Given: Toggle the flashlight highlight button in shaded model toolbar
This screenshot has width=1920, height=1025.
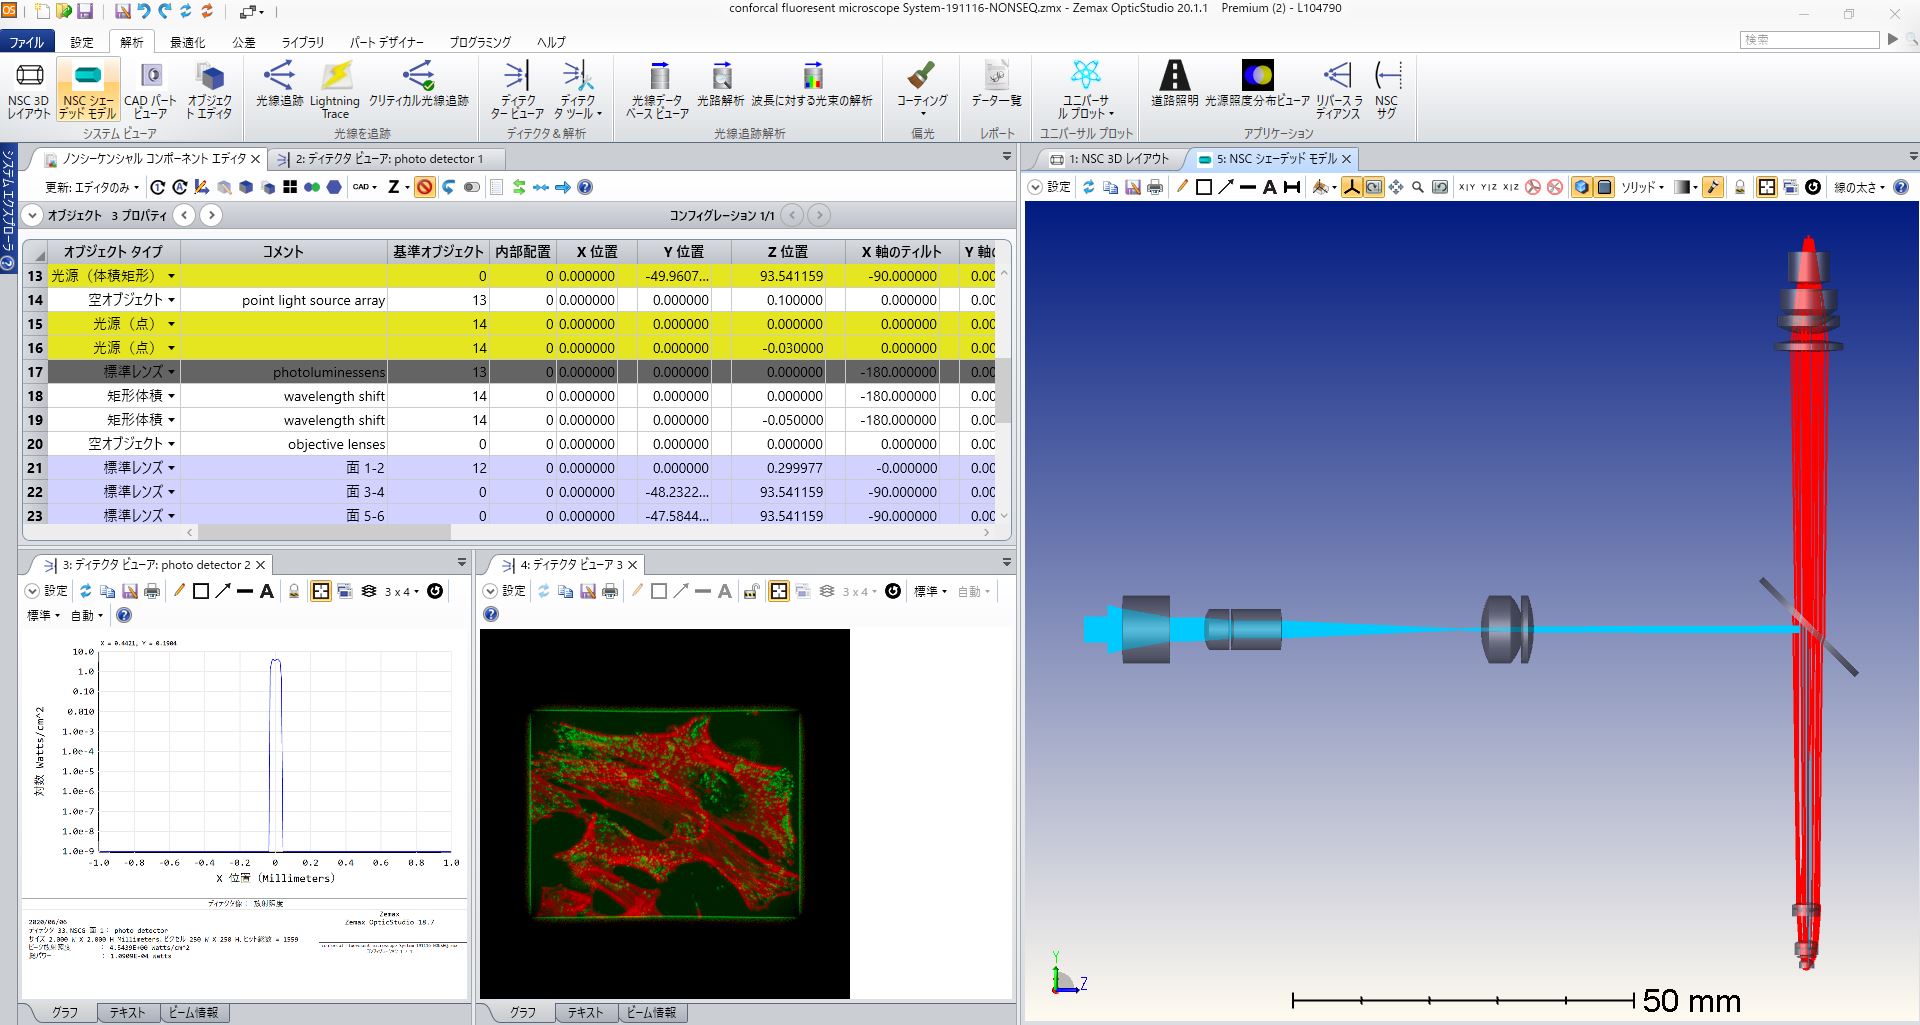Looking at the screenshot, I should tap(1713, 187).
